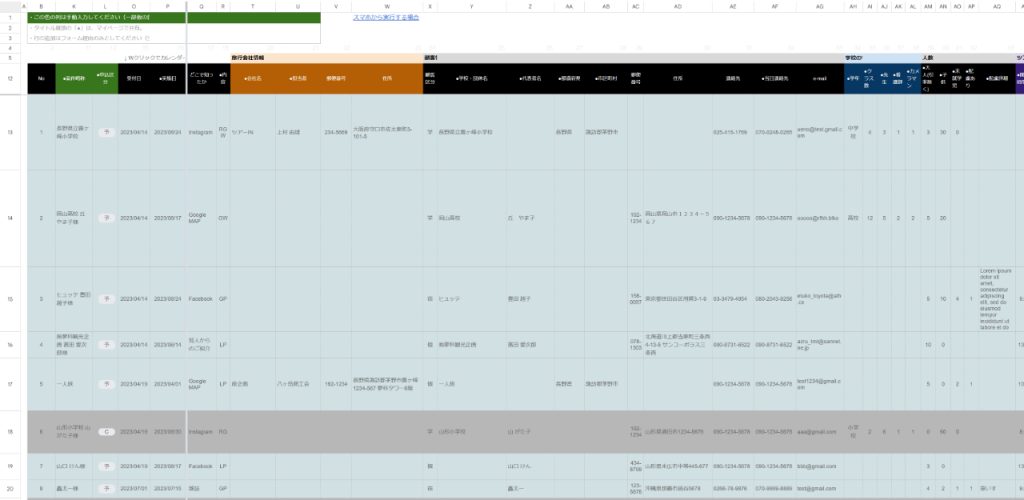Select column W header
Viewport: 1024px width, 500px height.
click(x=386, y=6)
